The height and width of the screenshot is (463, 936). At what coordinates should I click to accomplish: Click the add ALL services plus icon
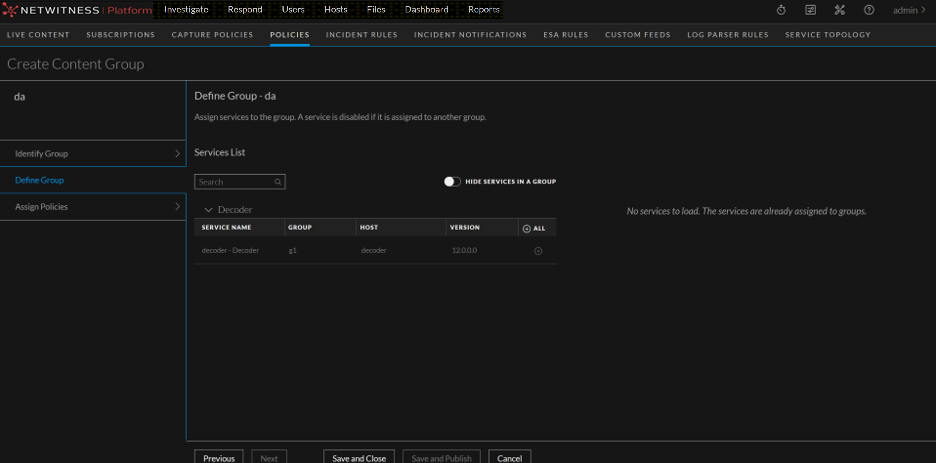coord(527,228)
